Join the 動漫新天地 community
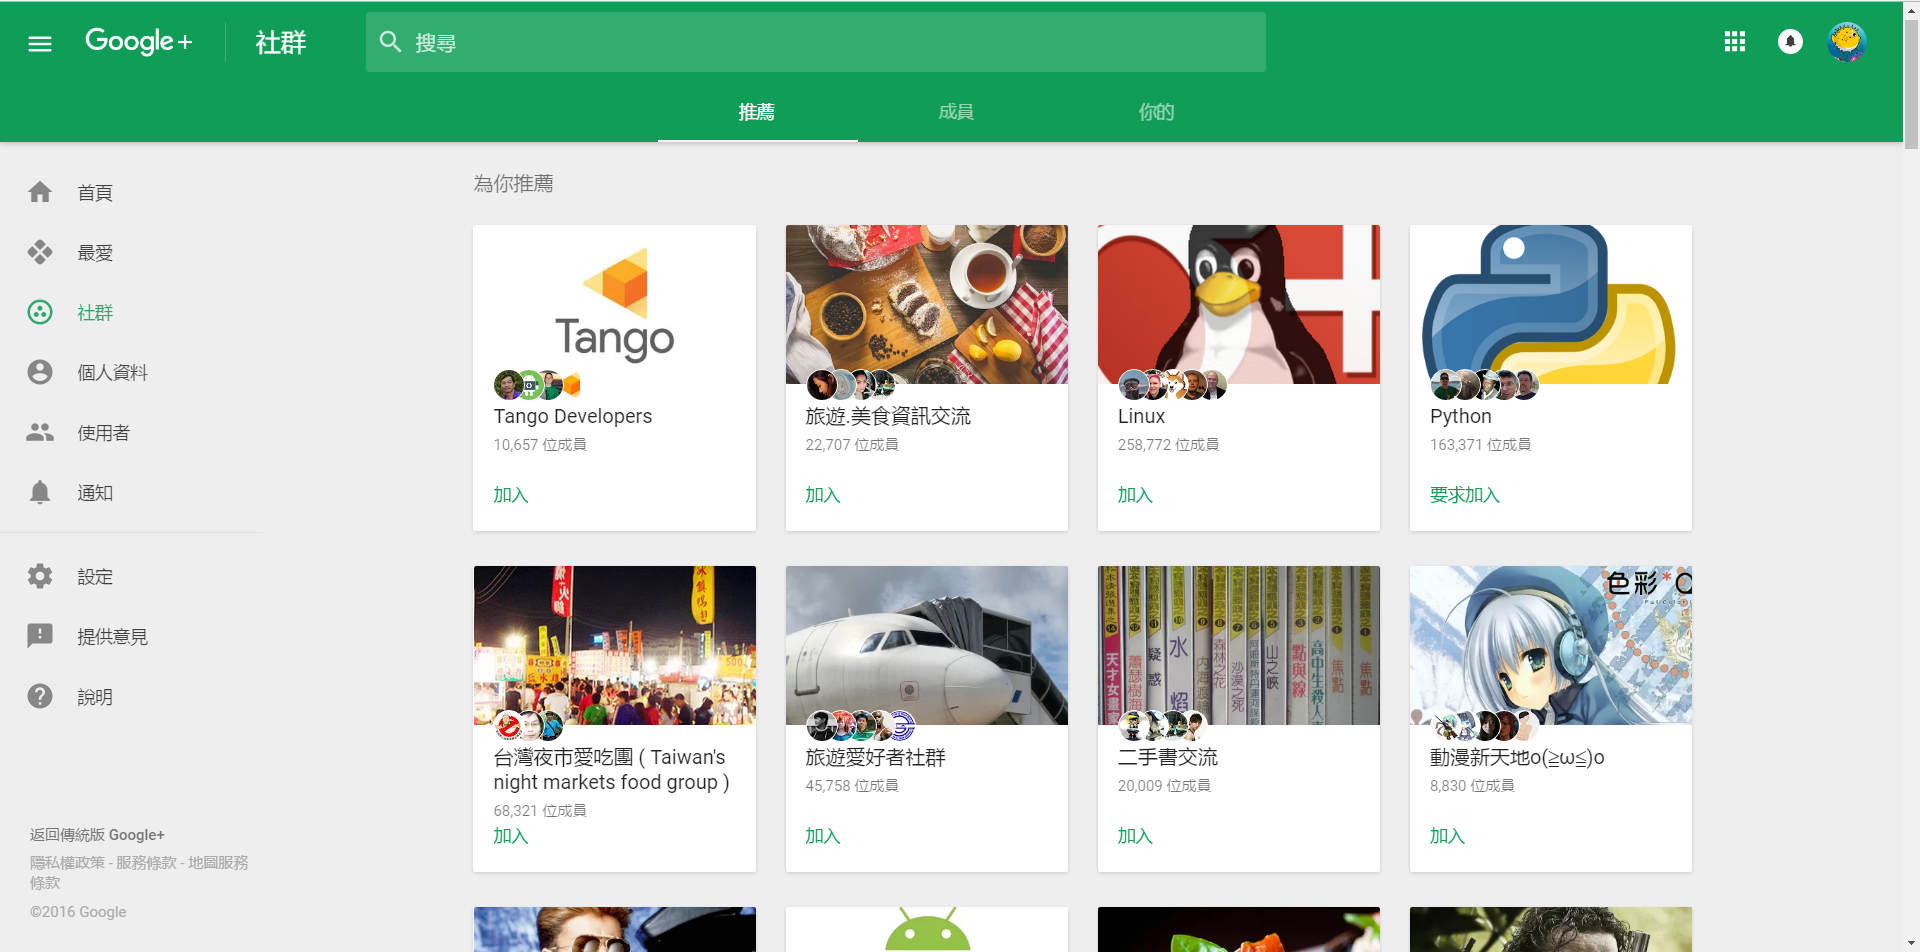The width and height of the screenshot is (1920, 952). click(x=1447, y=836)
